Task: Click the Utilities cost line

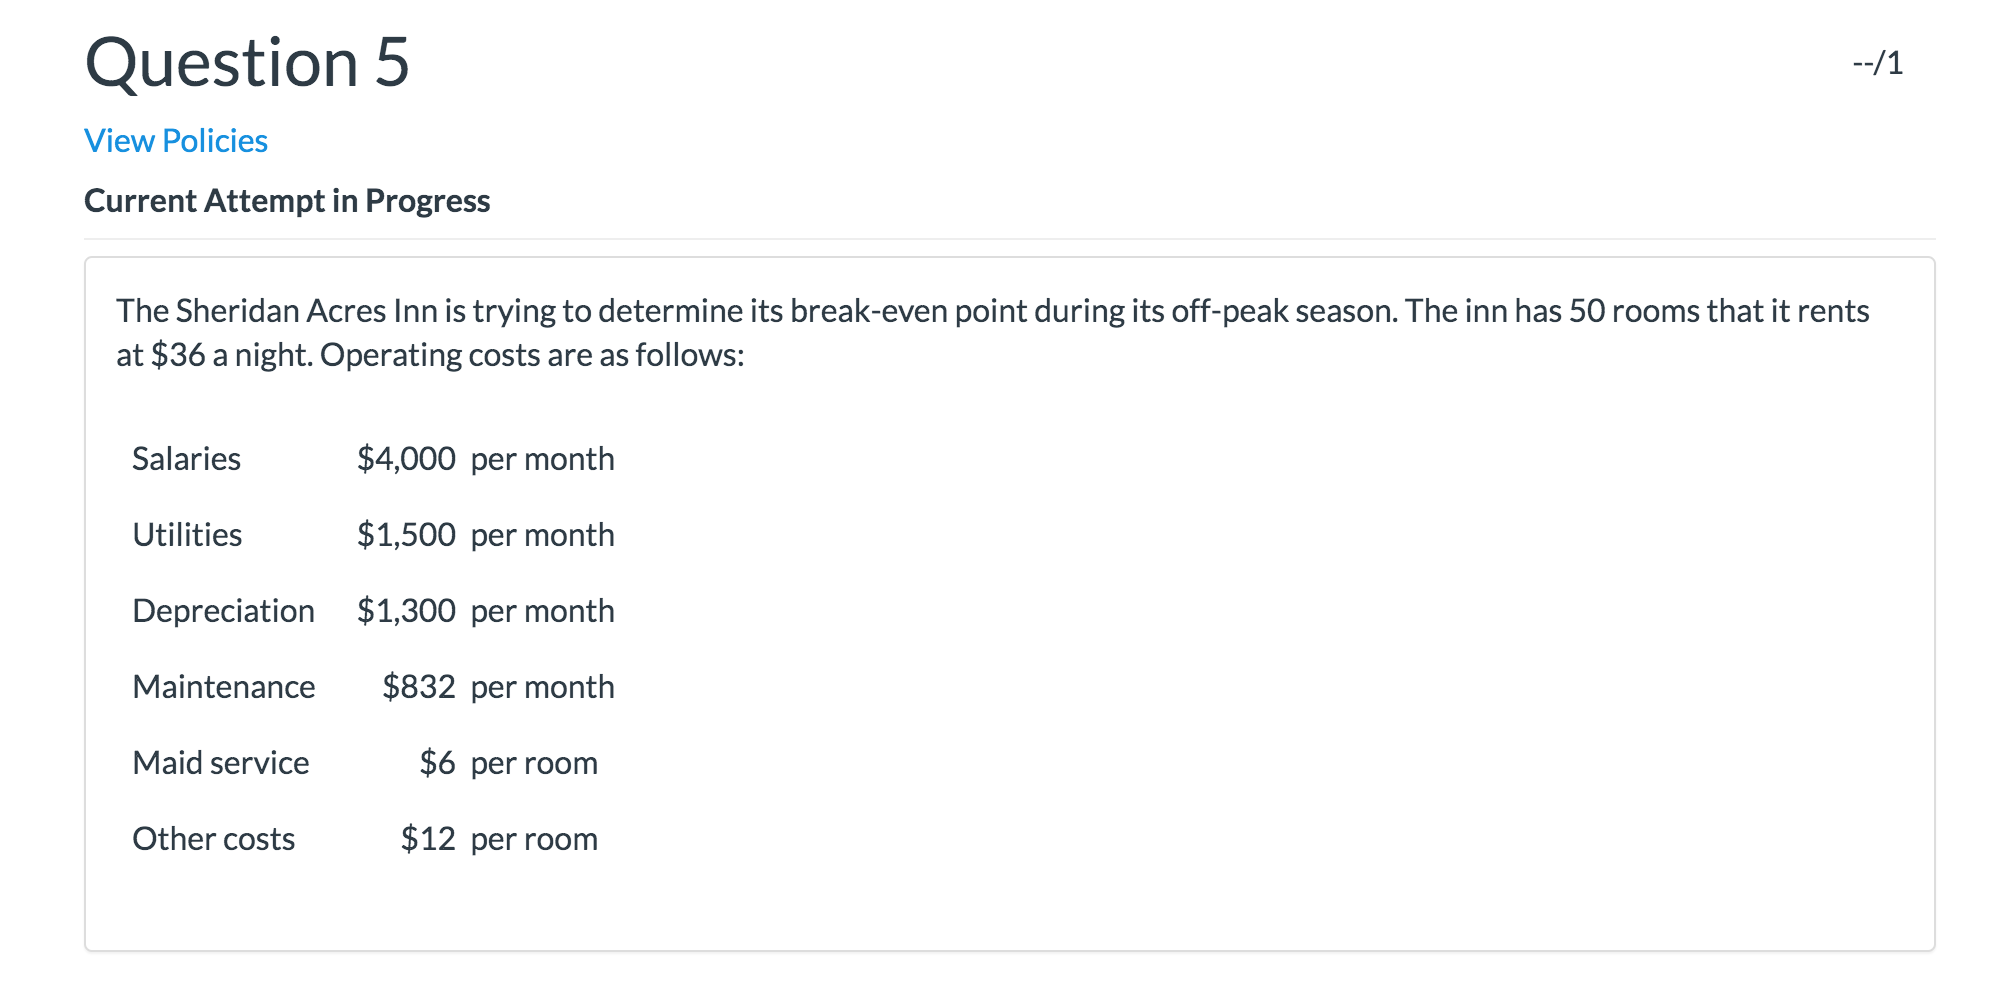Action: pyautogui.click(x=187, y=534)
